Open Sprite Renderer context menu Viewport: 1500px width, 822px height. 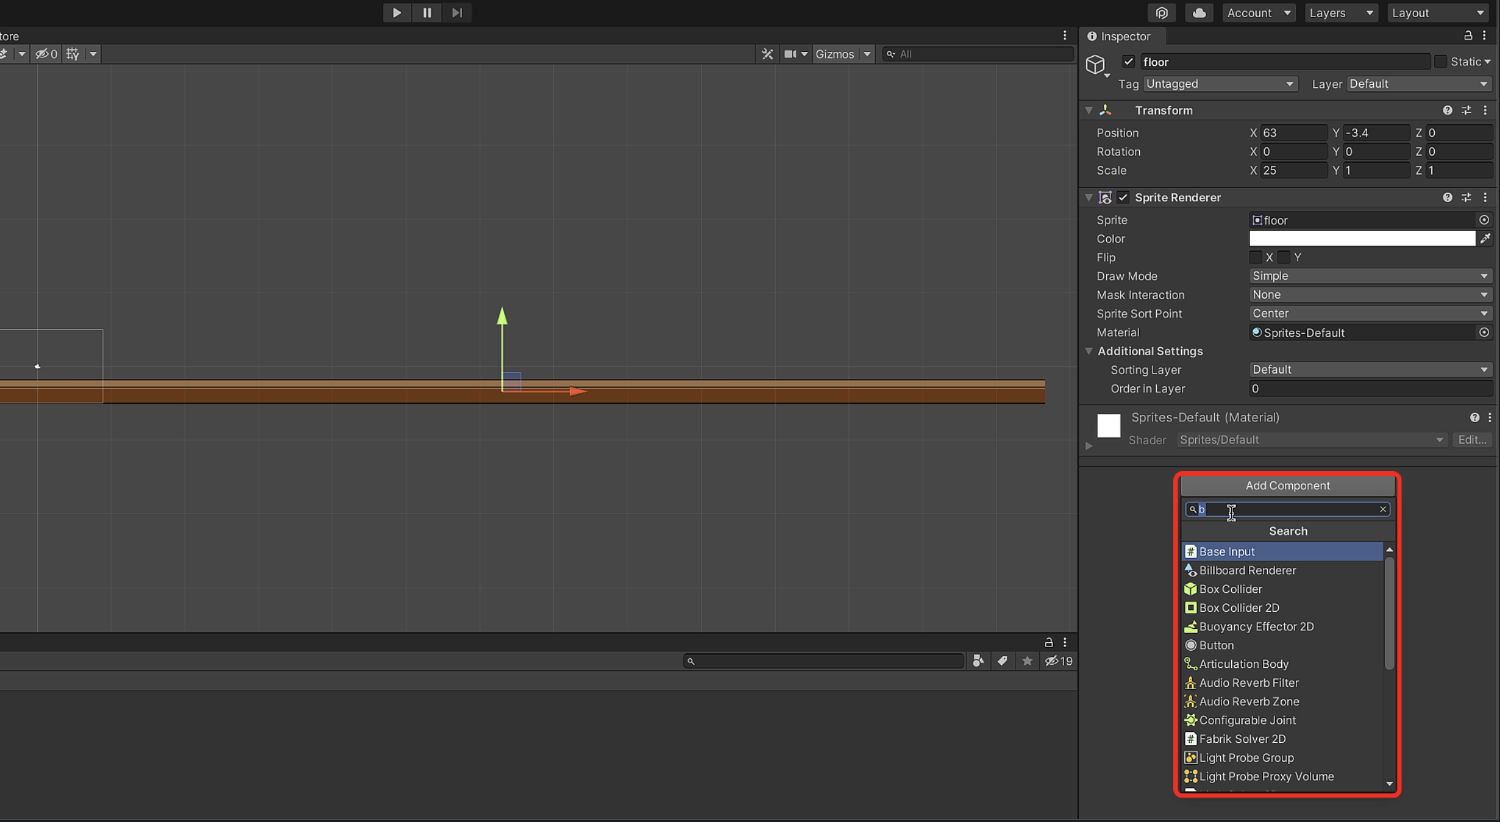click(1485, 198)
